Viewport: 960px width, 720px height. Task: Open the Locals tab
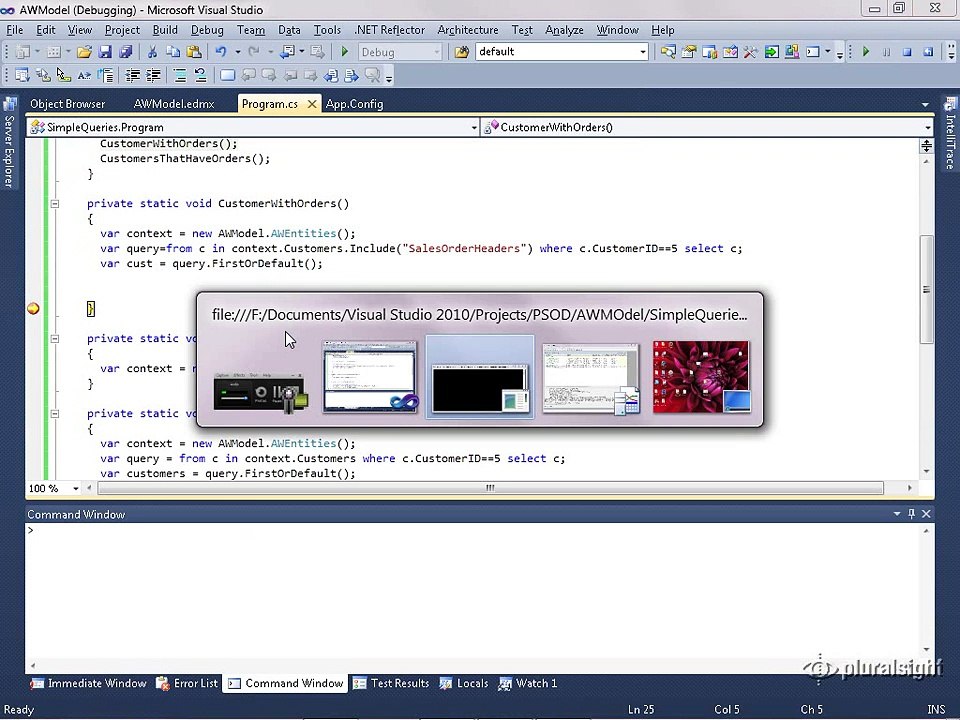(464, 683)
